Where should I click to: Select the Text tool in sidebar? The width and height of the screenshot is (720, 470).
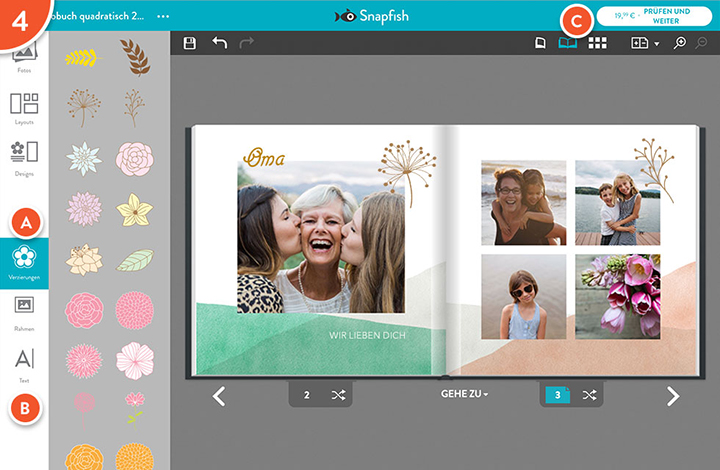(24, 366)
